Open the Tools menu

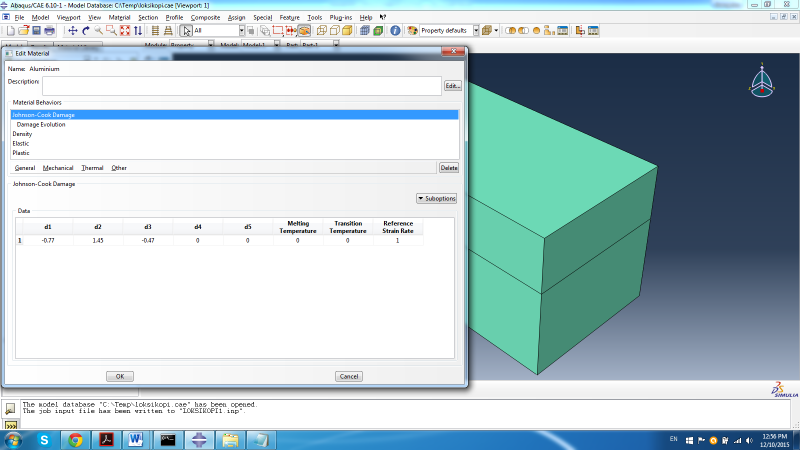click(314, 17)
